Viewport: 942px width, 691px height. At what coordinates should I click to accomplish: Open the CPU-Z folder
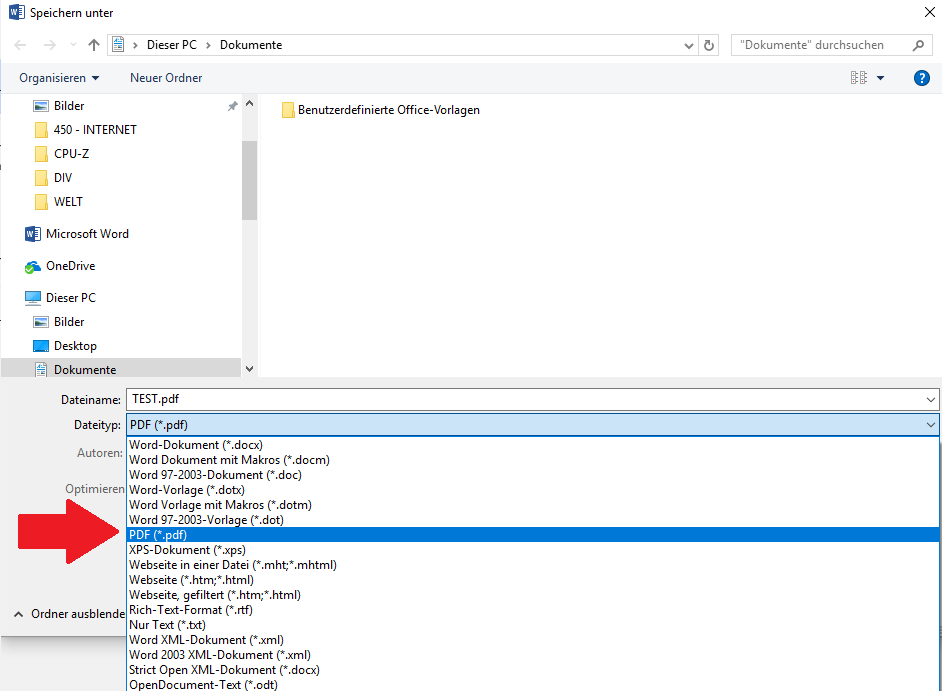click(x=62, y=154)
